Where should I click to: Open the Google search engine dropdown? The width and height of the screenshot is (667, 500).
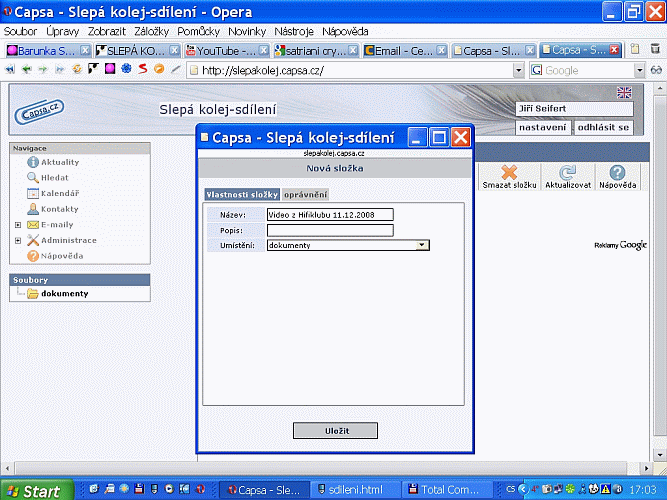coord(640,71)
